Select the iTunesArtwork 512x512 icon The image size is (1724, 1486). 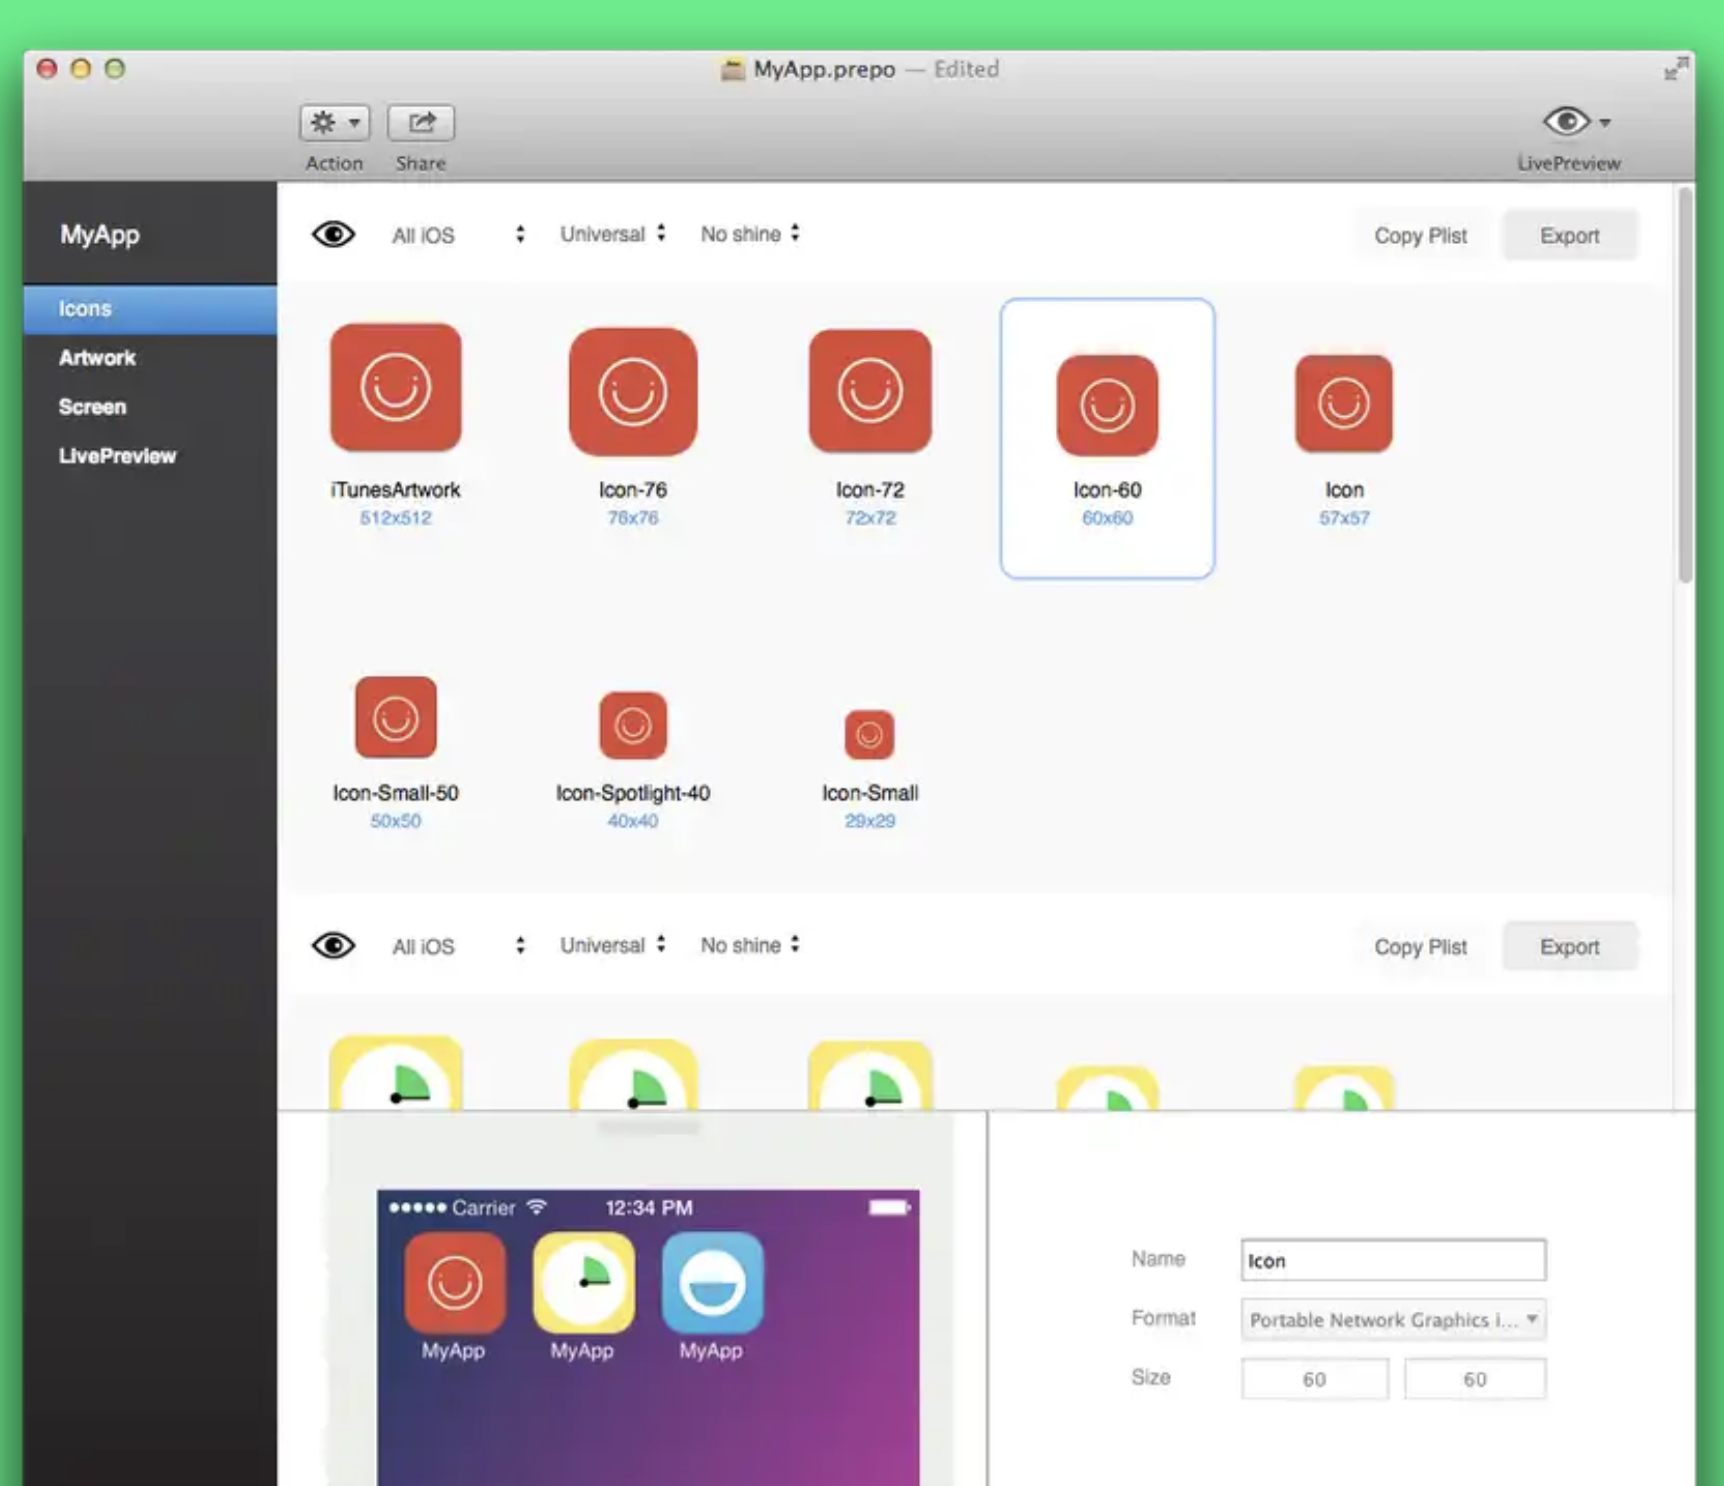point(396,388)
